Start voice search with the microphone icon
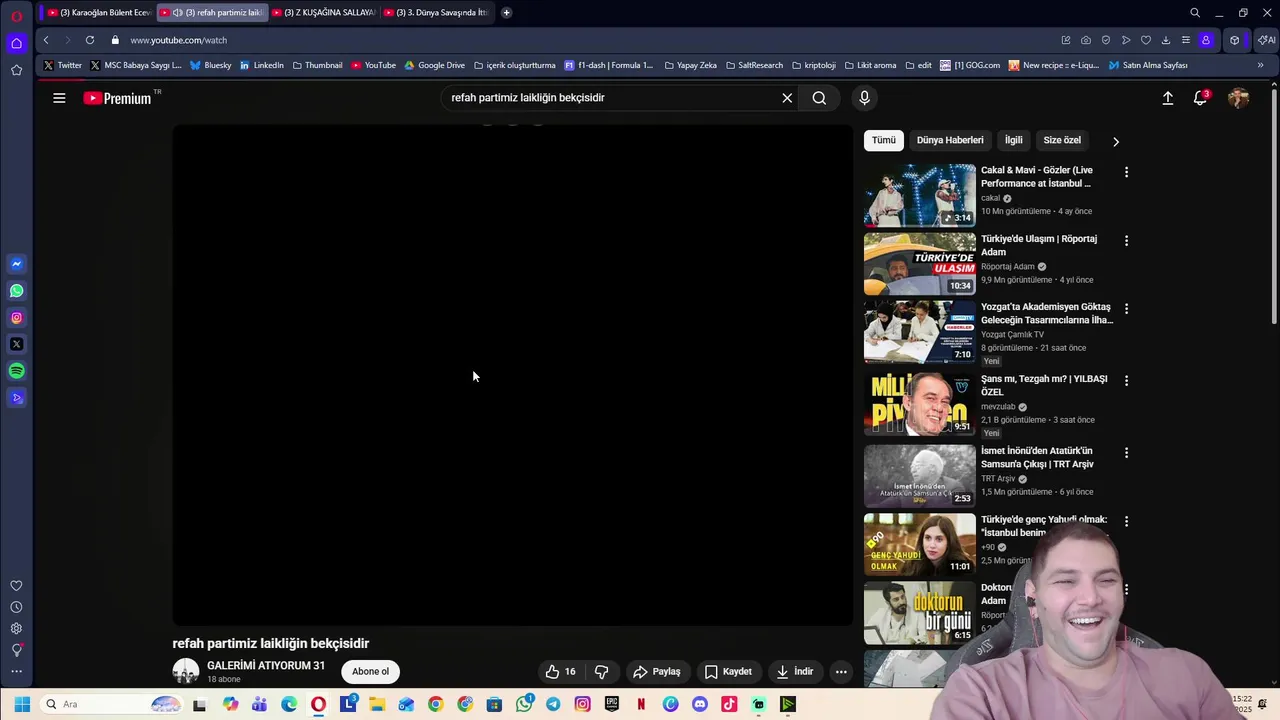This screenshot has width=1280, height=720. pos(865,98)
